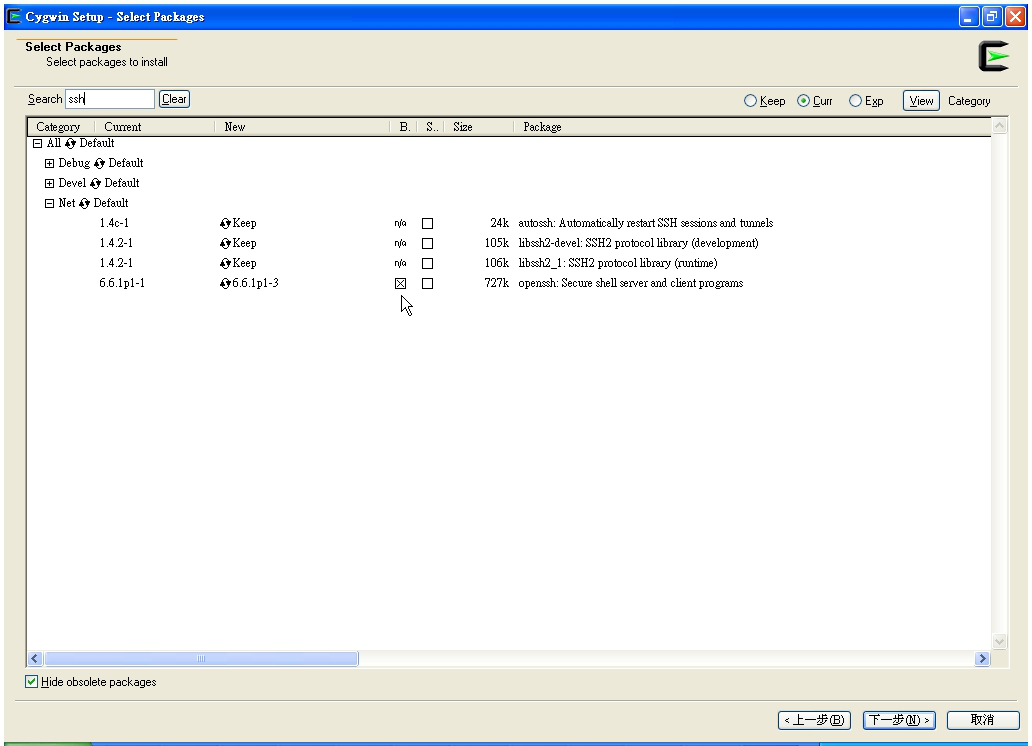Click the S. (source) column header

[431, 127]
